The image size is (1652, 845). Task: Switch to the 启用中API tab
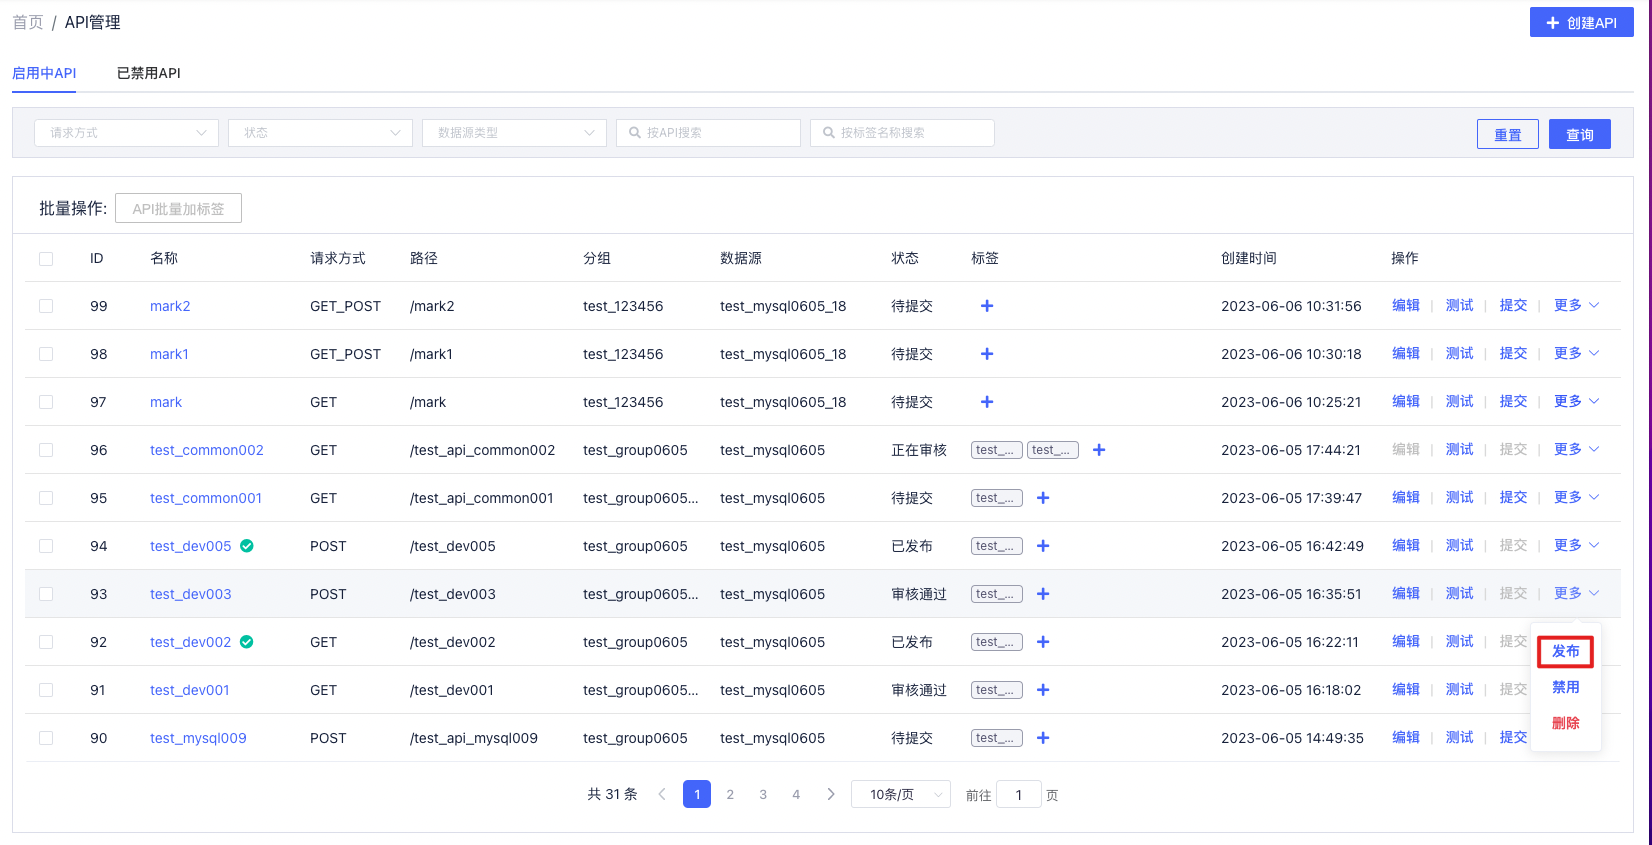coord(44,73)
